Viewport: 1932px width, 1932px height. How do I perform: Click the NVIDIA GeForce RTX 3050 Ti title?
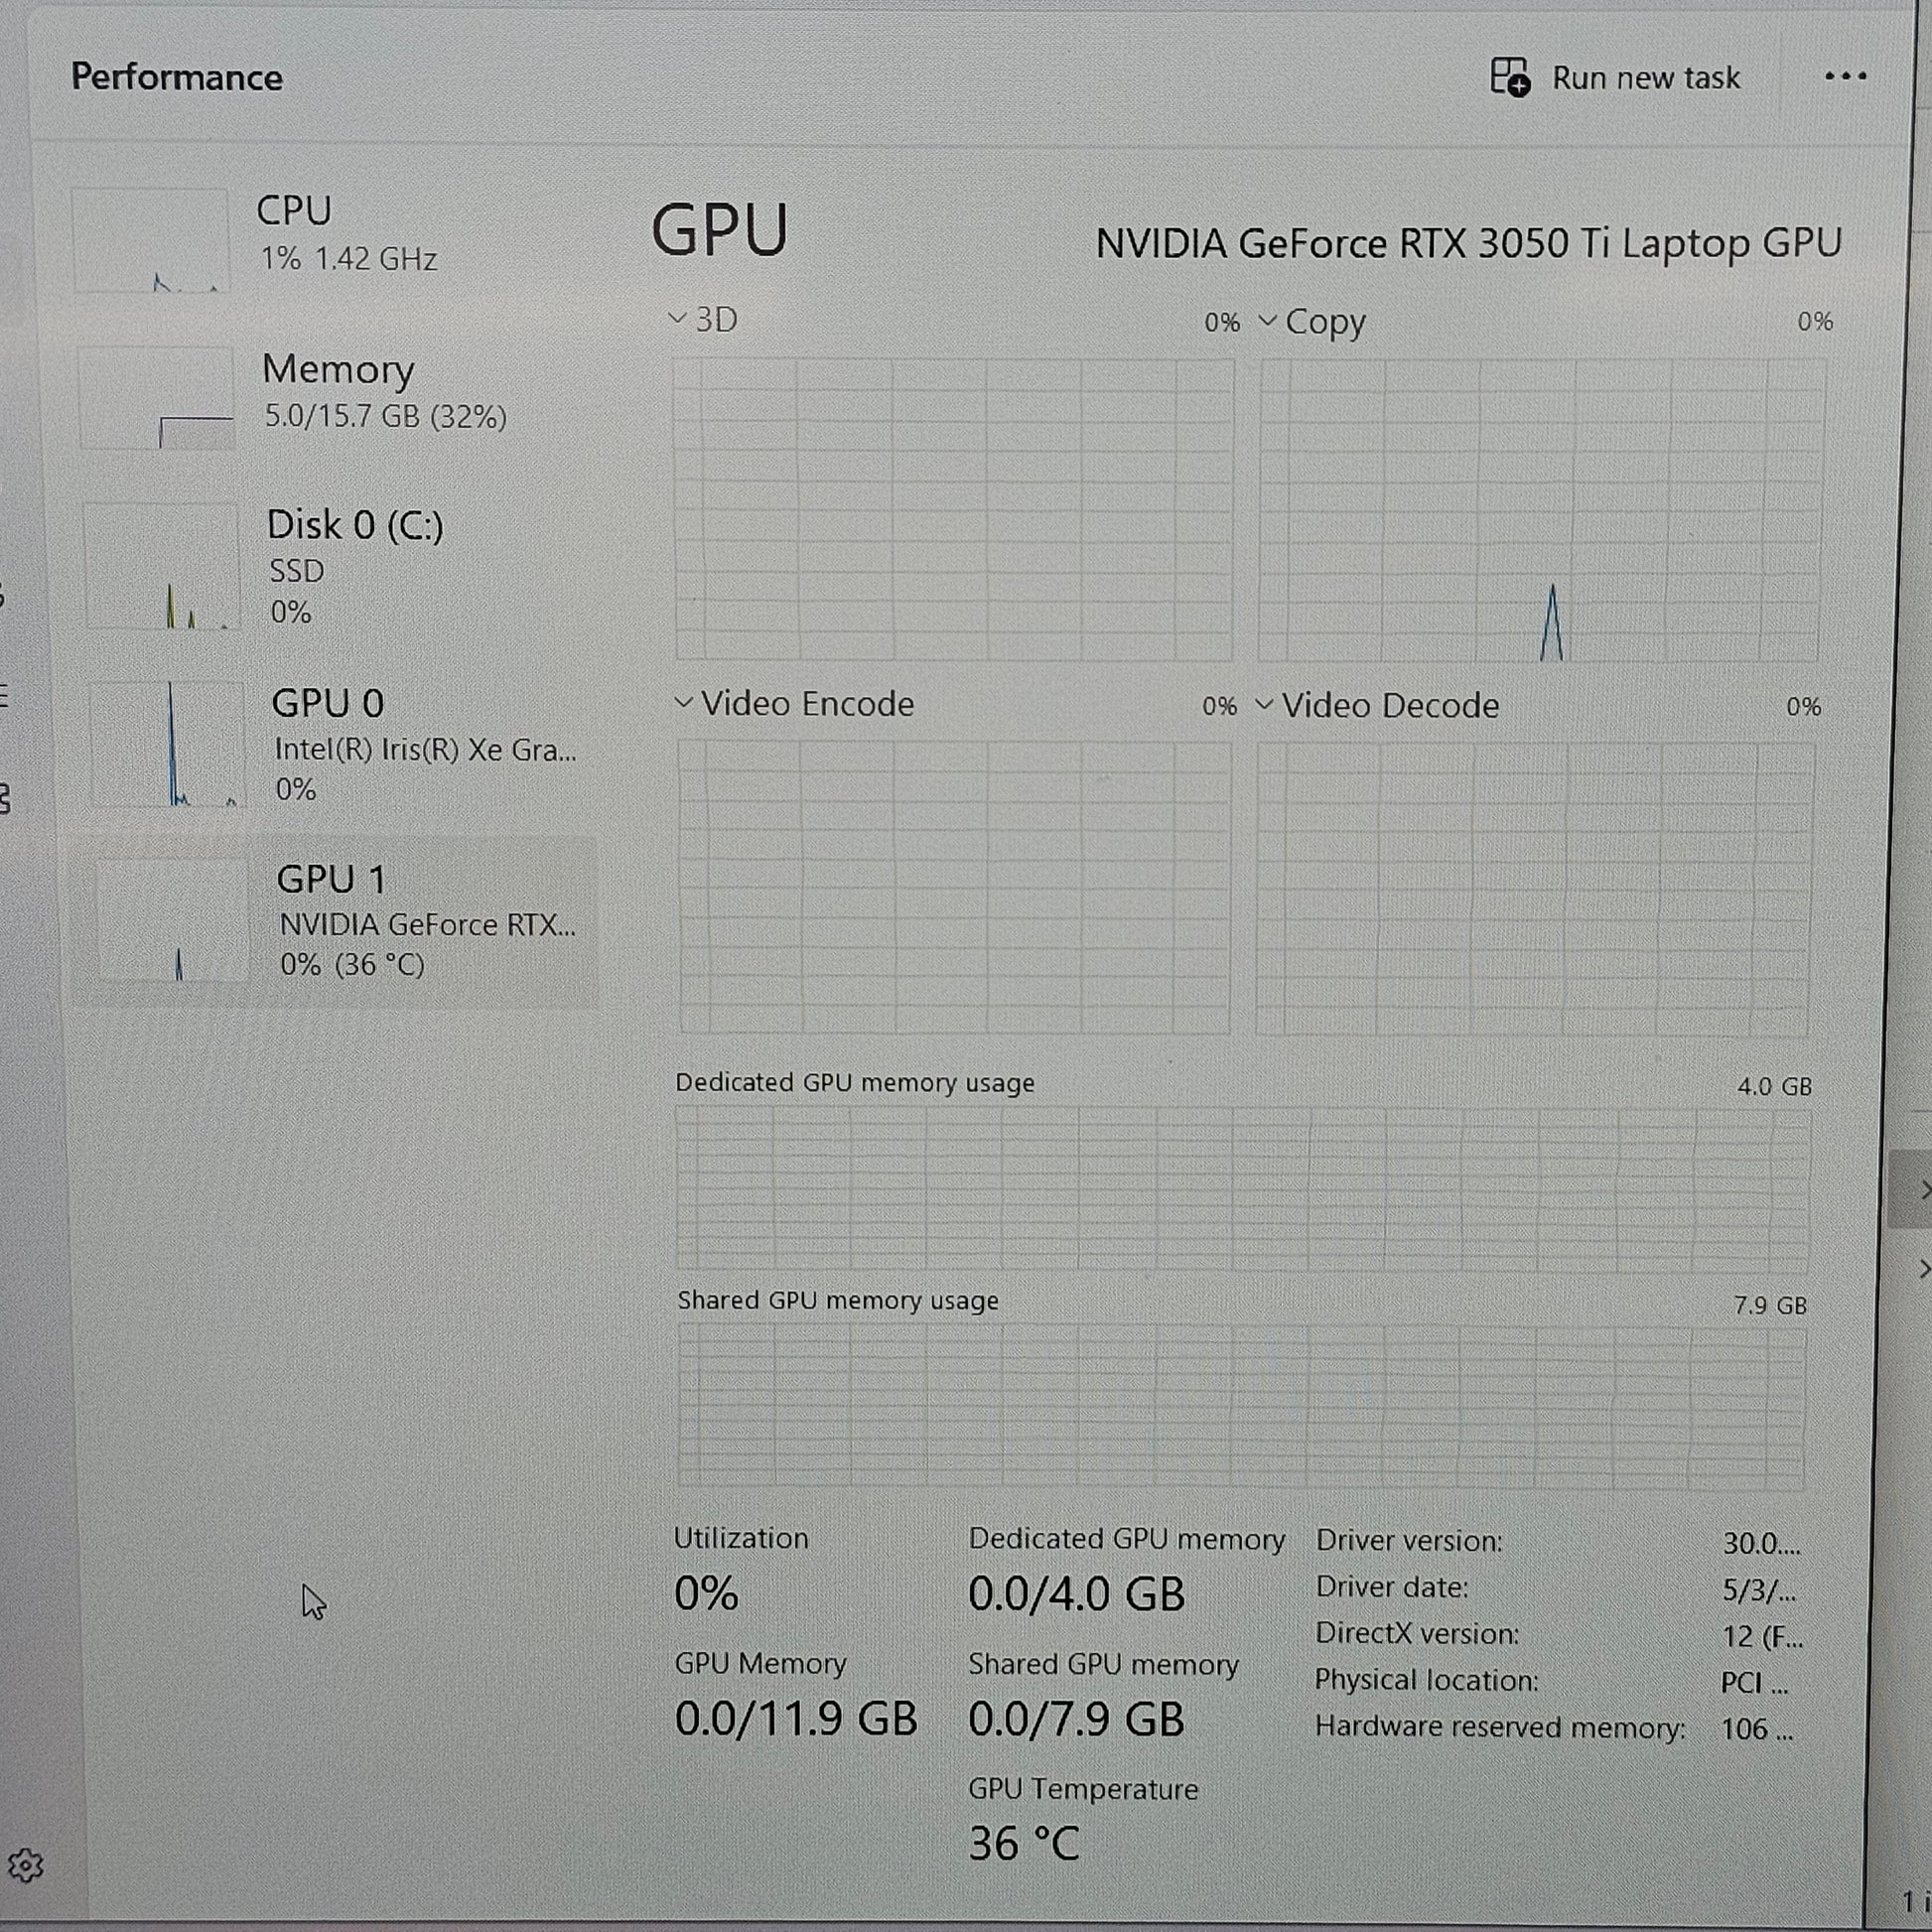1469,243
